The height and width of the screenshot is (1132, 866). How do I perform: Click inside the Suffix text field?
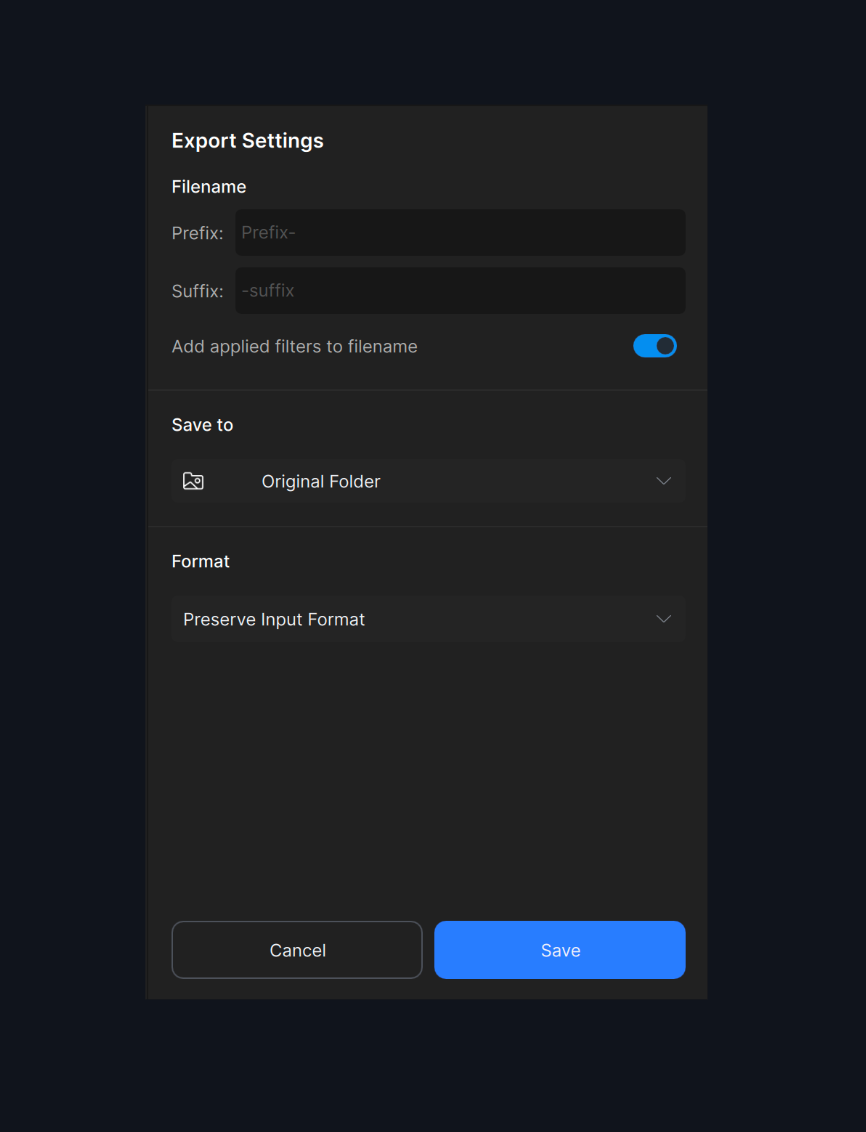coord(459,290)
